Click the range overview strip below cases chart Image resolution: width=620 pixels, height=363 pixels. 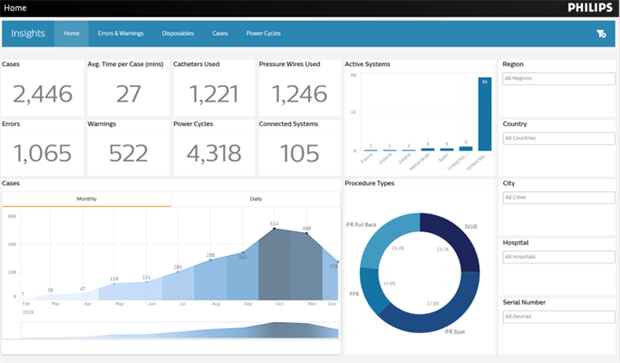pyautogui.click(x=180, y=330)
